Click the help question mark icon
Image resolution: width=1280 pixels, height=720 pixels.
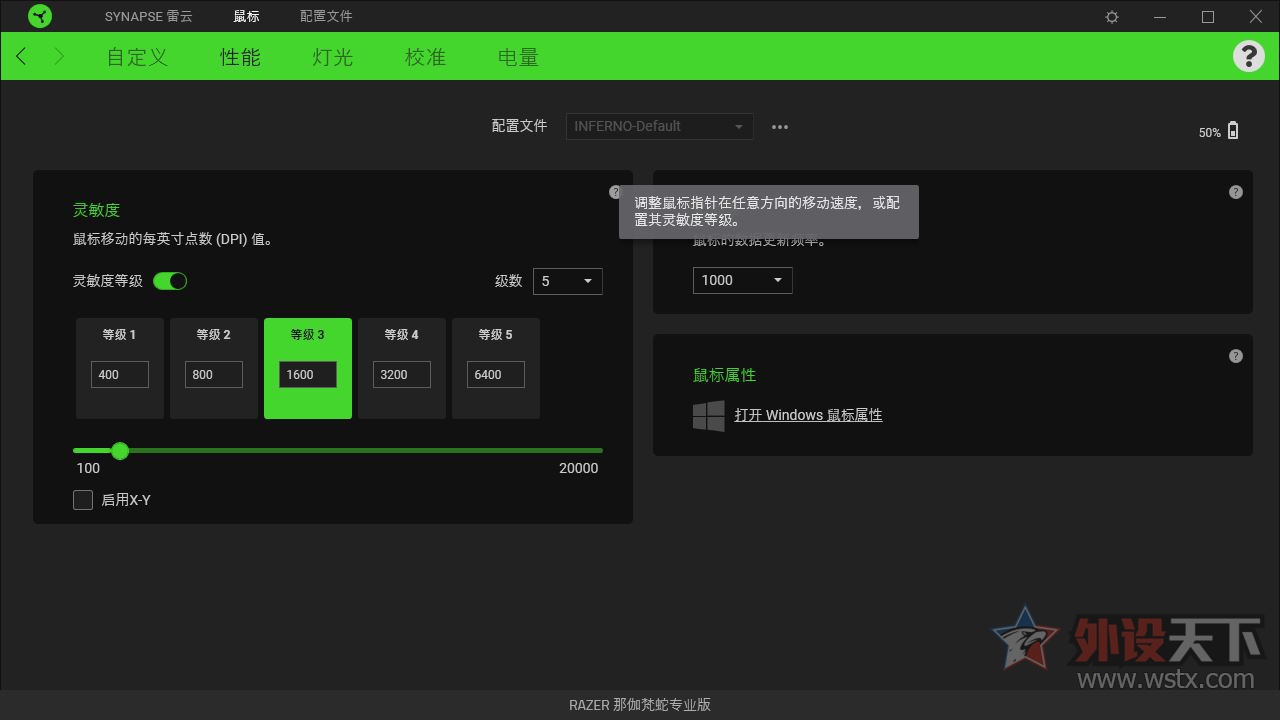pos(1248,56)
